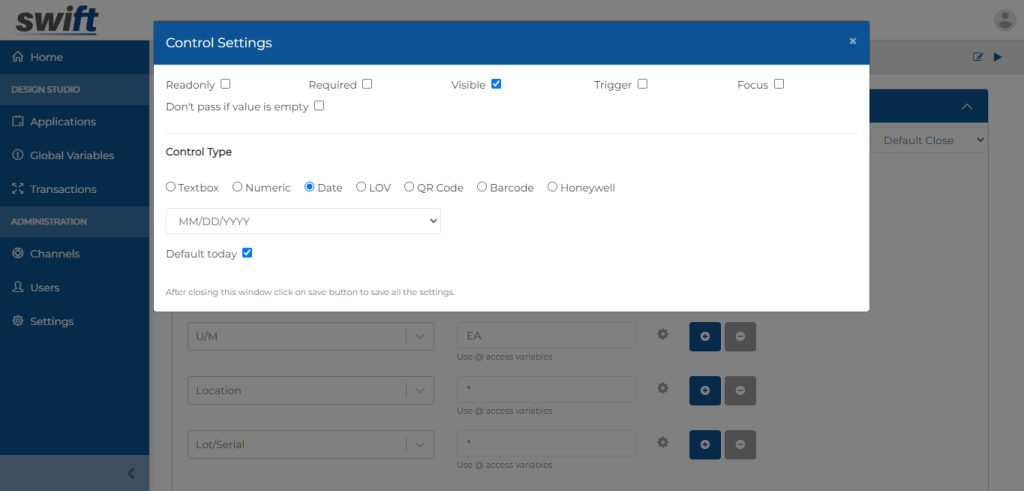Image resolution: width=1024 pixels, height=491 pixels.
Task: Expand the Location field dropdown
Action: coord(420,390)
